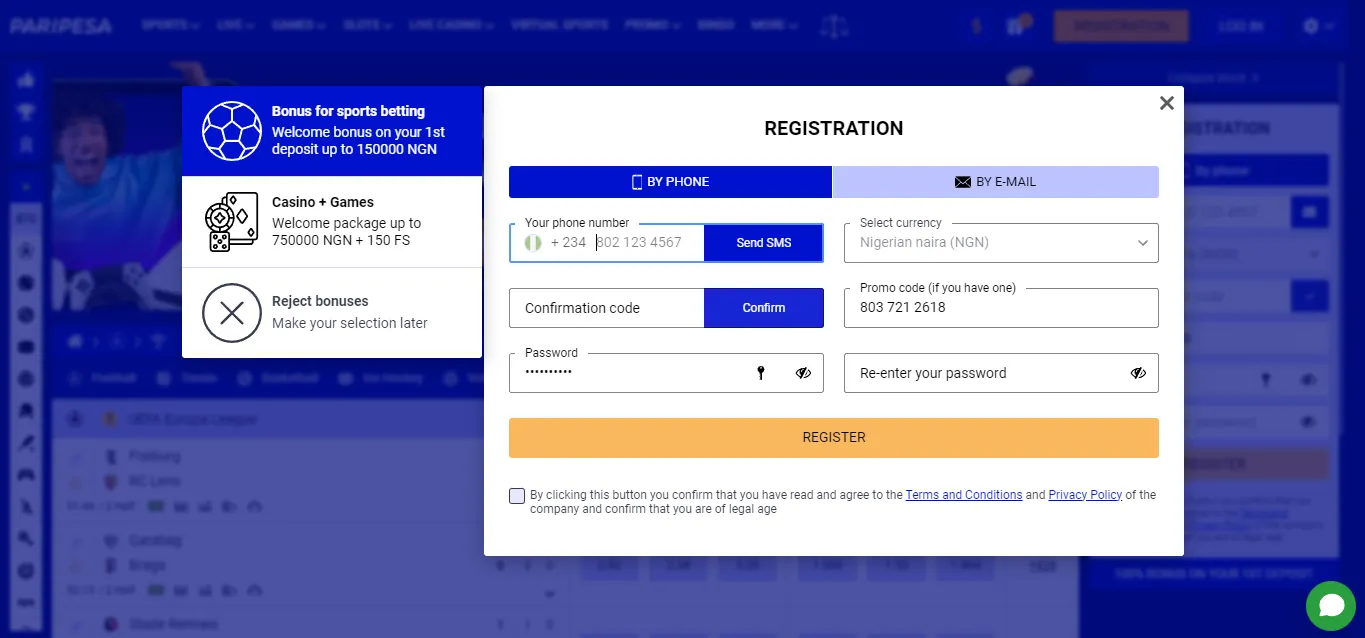Screen dimensions: 1365x638
Task: Check the Terms and Conditions agreement checkbox
Action: point(517,495)
